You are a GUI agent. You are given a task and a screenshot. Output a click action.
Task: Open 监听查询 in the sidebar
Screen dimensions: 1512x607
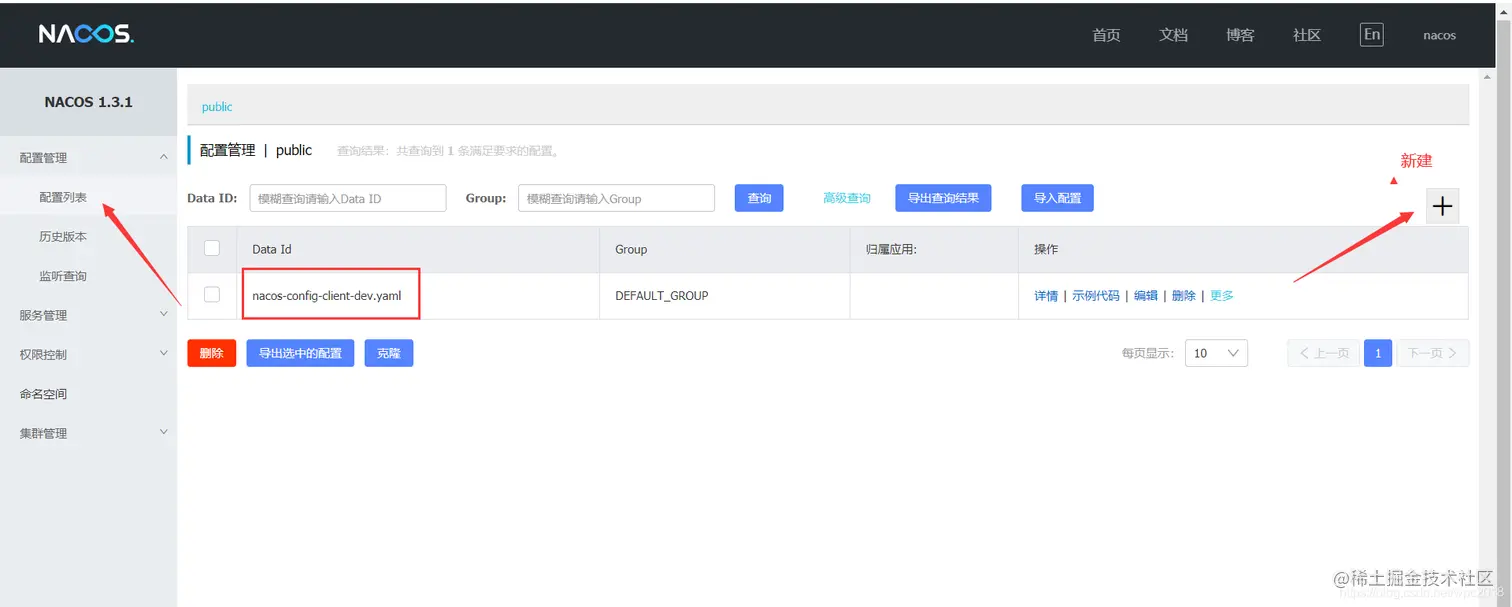tap(63, 276)
